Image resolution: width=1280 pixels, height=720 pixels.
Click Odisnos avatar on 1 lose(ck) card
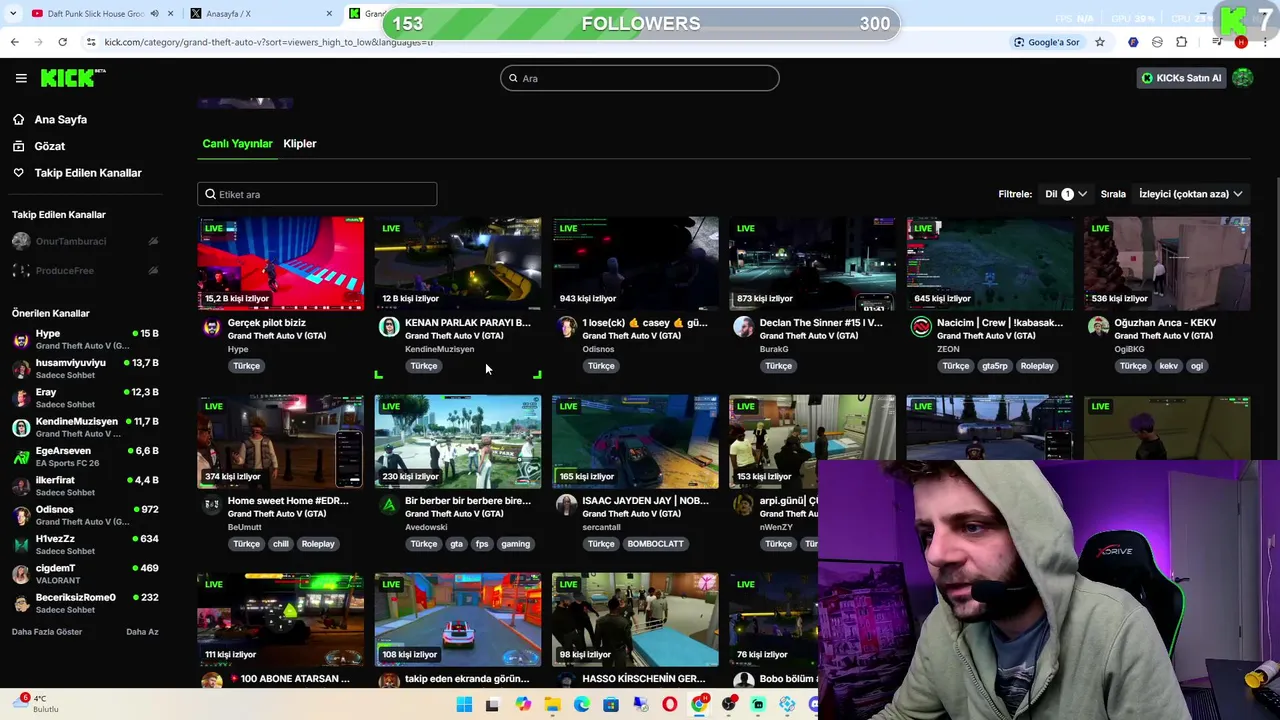(566, 327)
